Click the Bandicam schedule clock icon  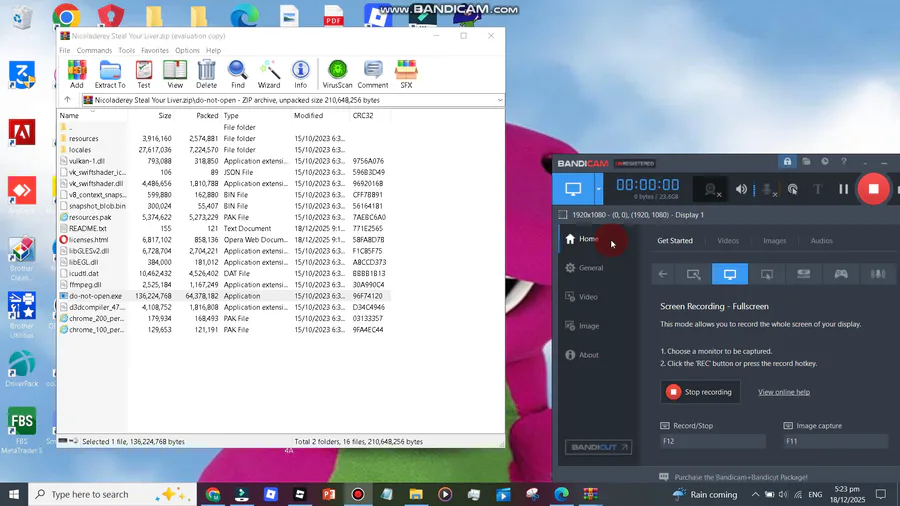pos(825,162)
